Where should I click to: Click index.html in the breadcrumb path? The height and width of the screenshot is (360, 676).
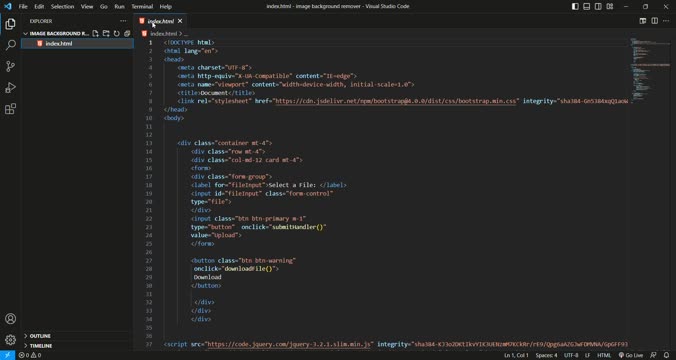(x=164, y=33)
